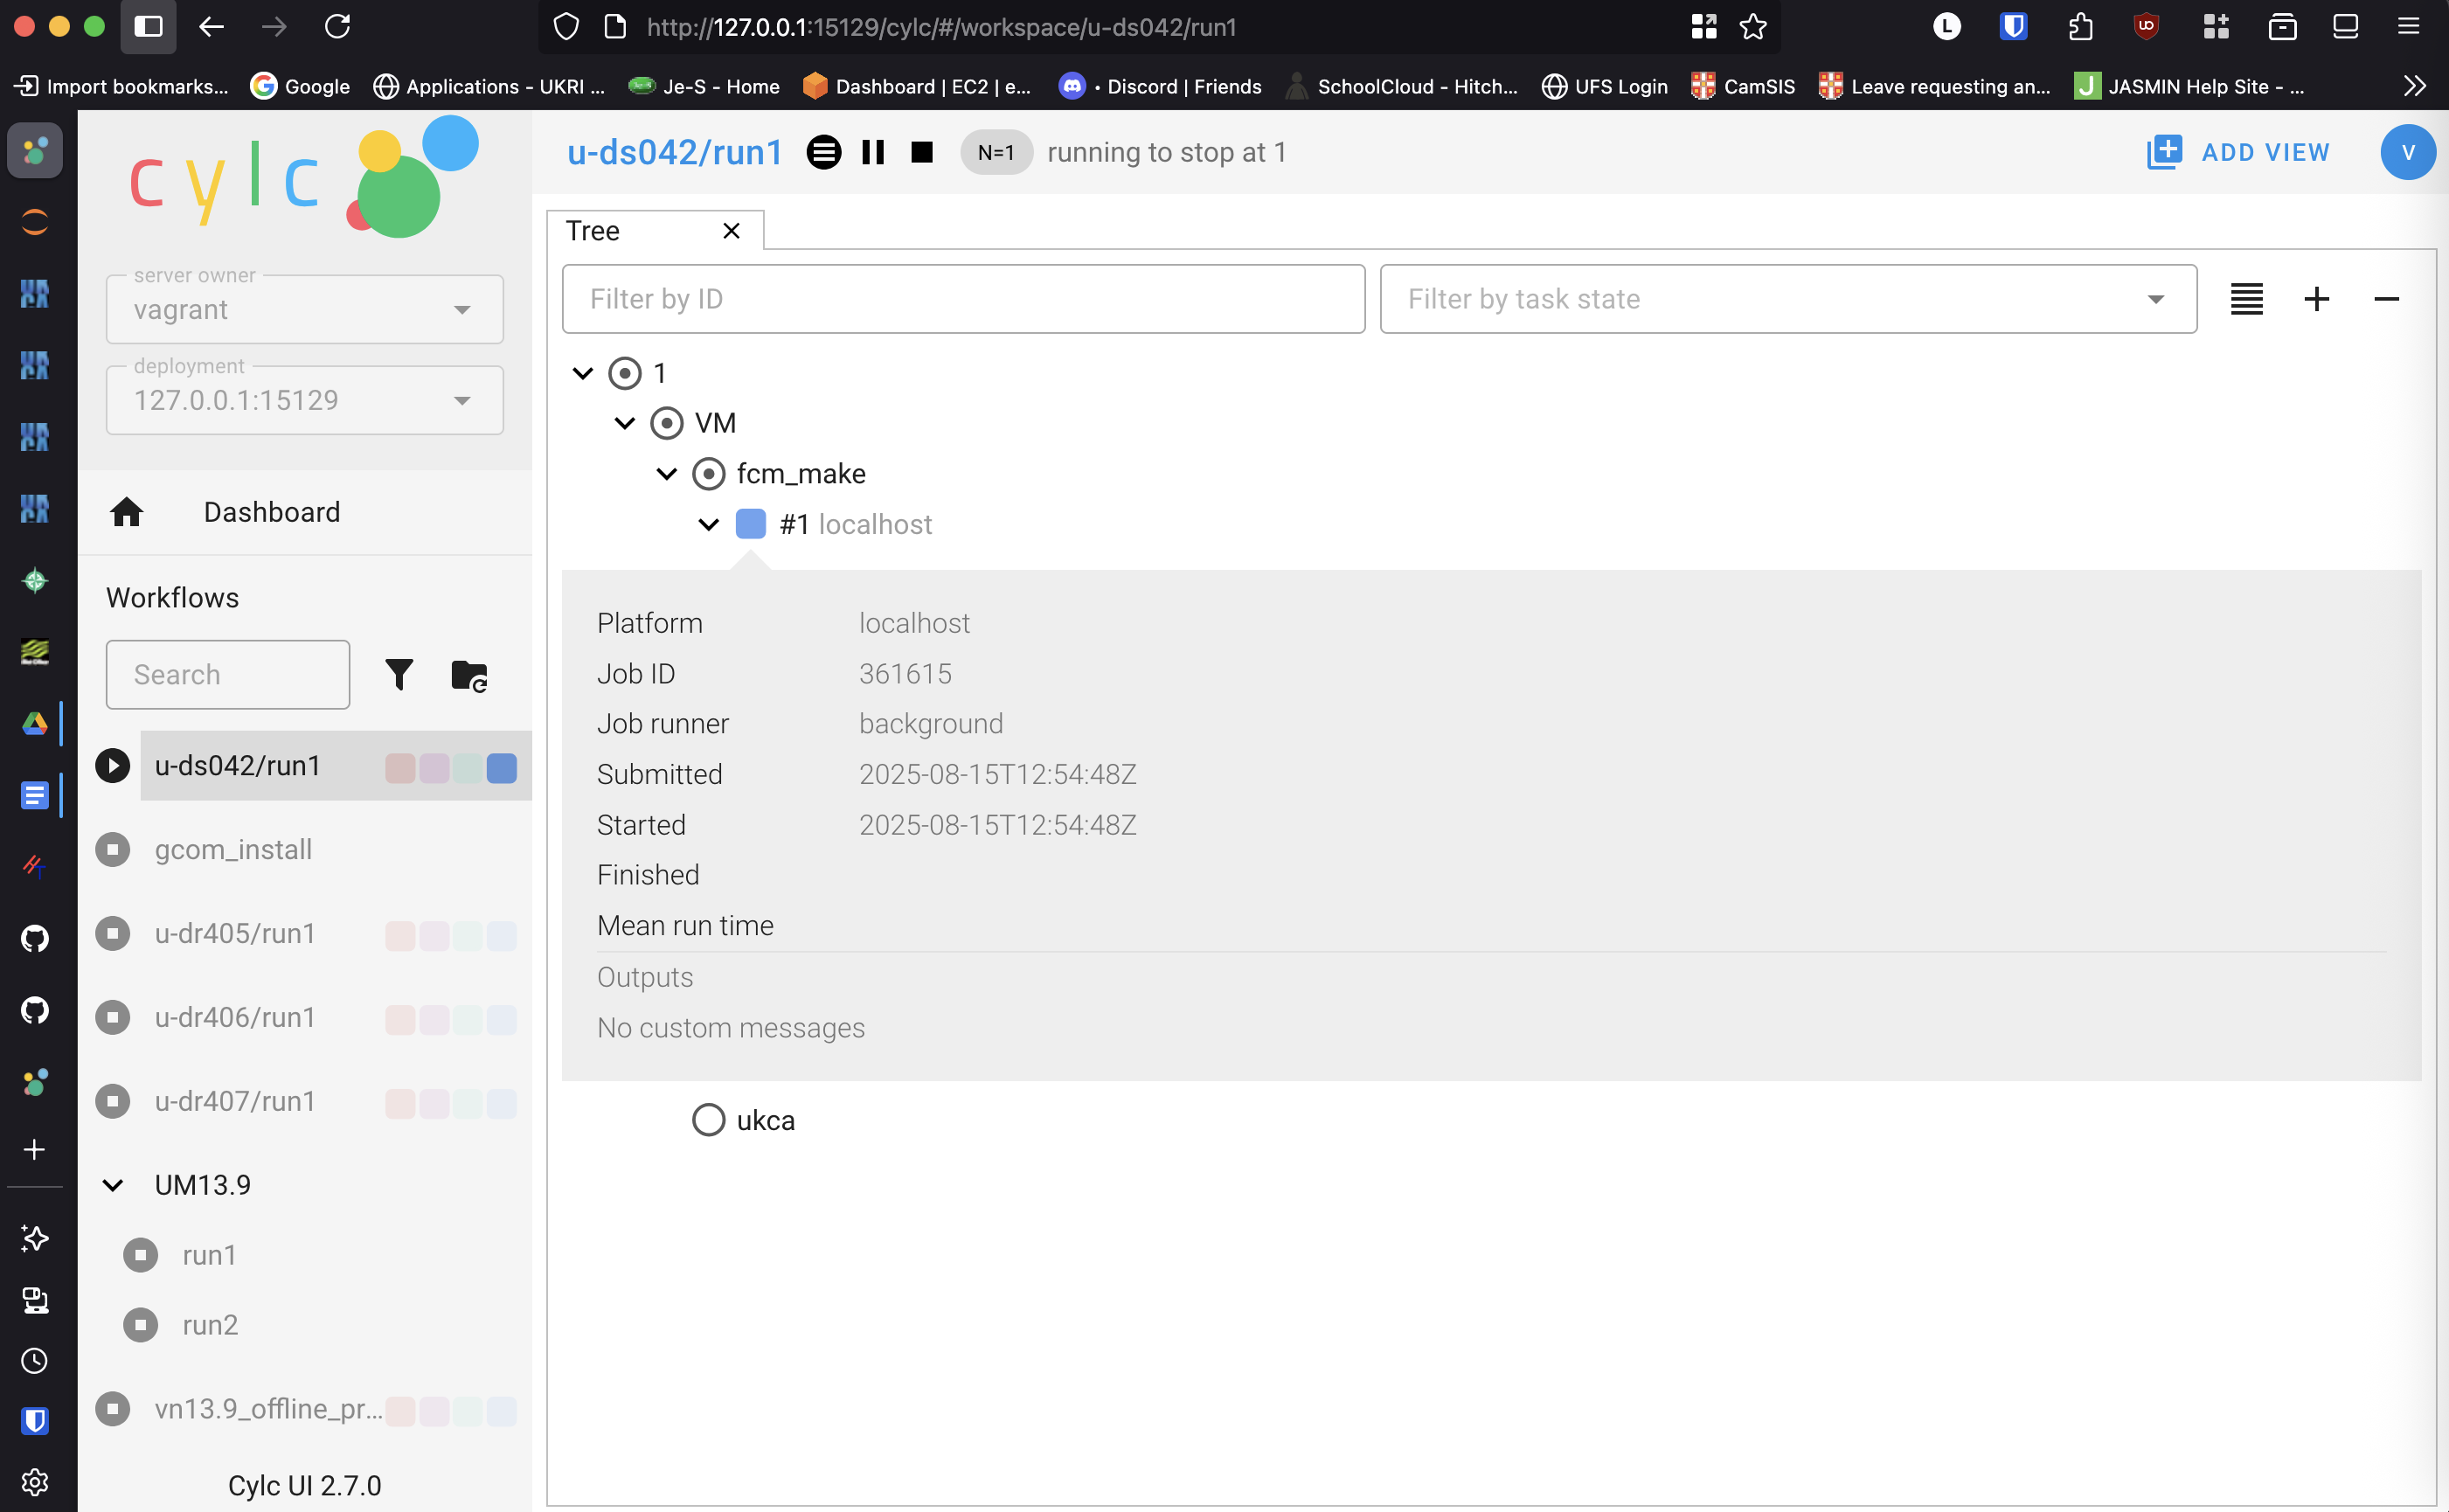Open the gcom_install workflow
The image size is (2449, 1512).
(234, 850)
